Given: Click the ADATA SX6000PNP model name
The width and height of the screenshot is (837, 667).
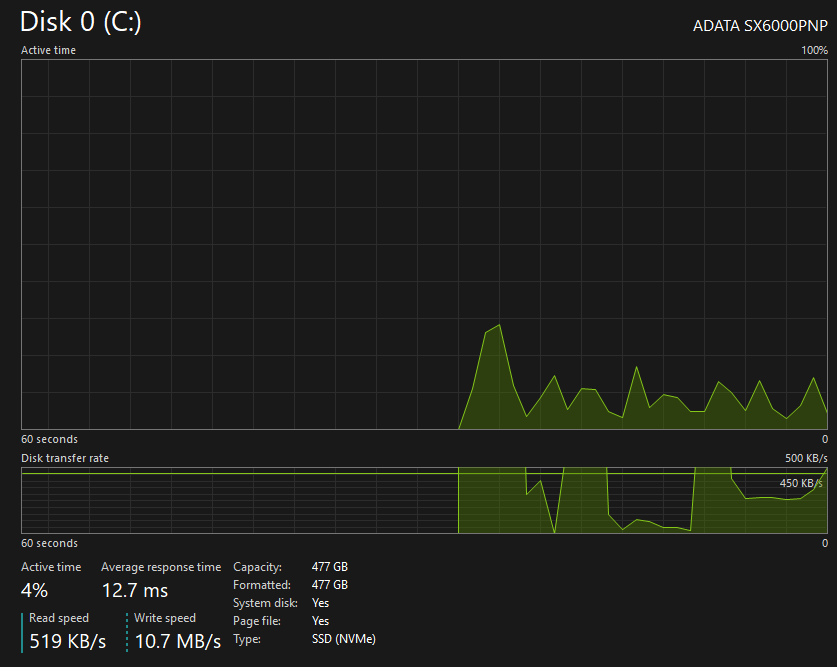Looking at the screenshot, I should point(760,26).
